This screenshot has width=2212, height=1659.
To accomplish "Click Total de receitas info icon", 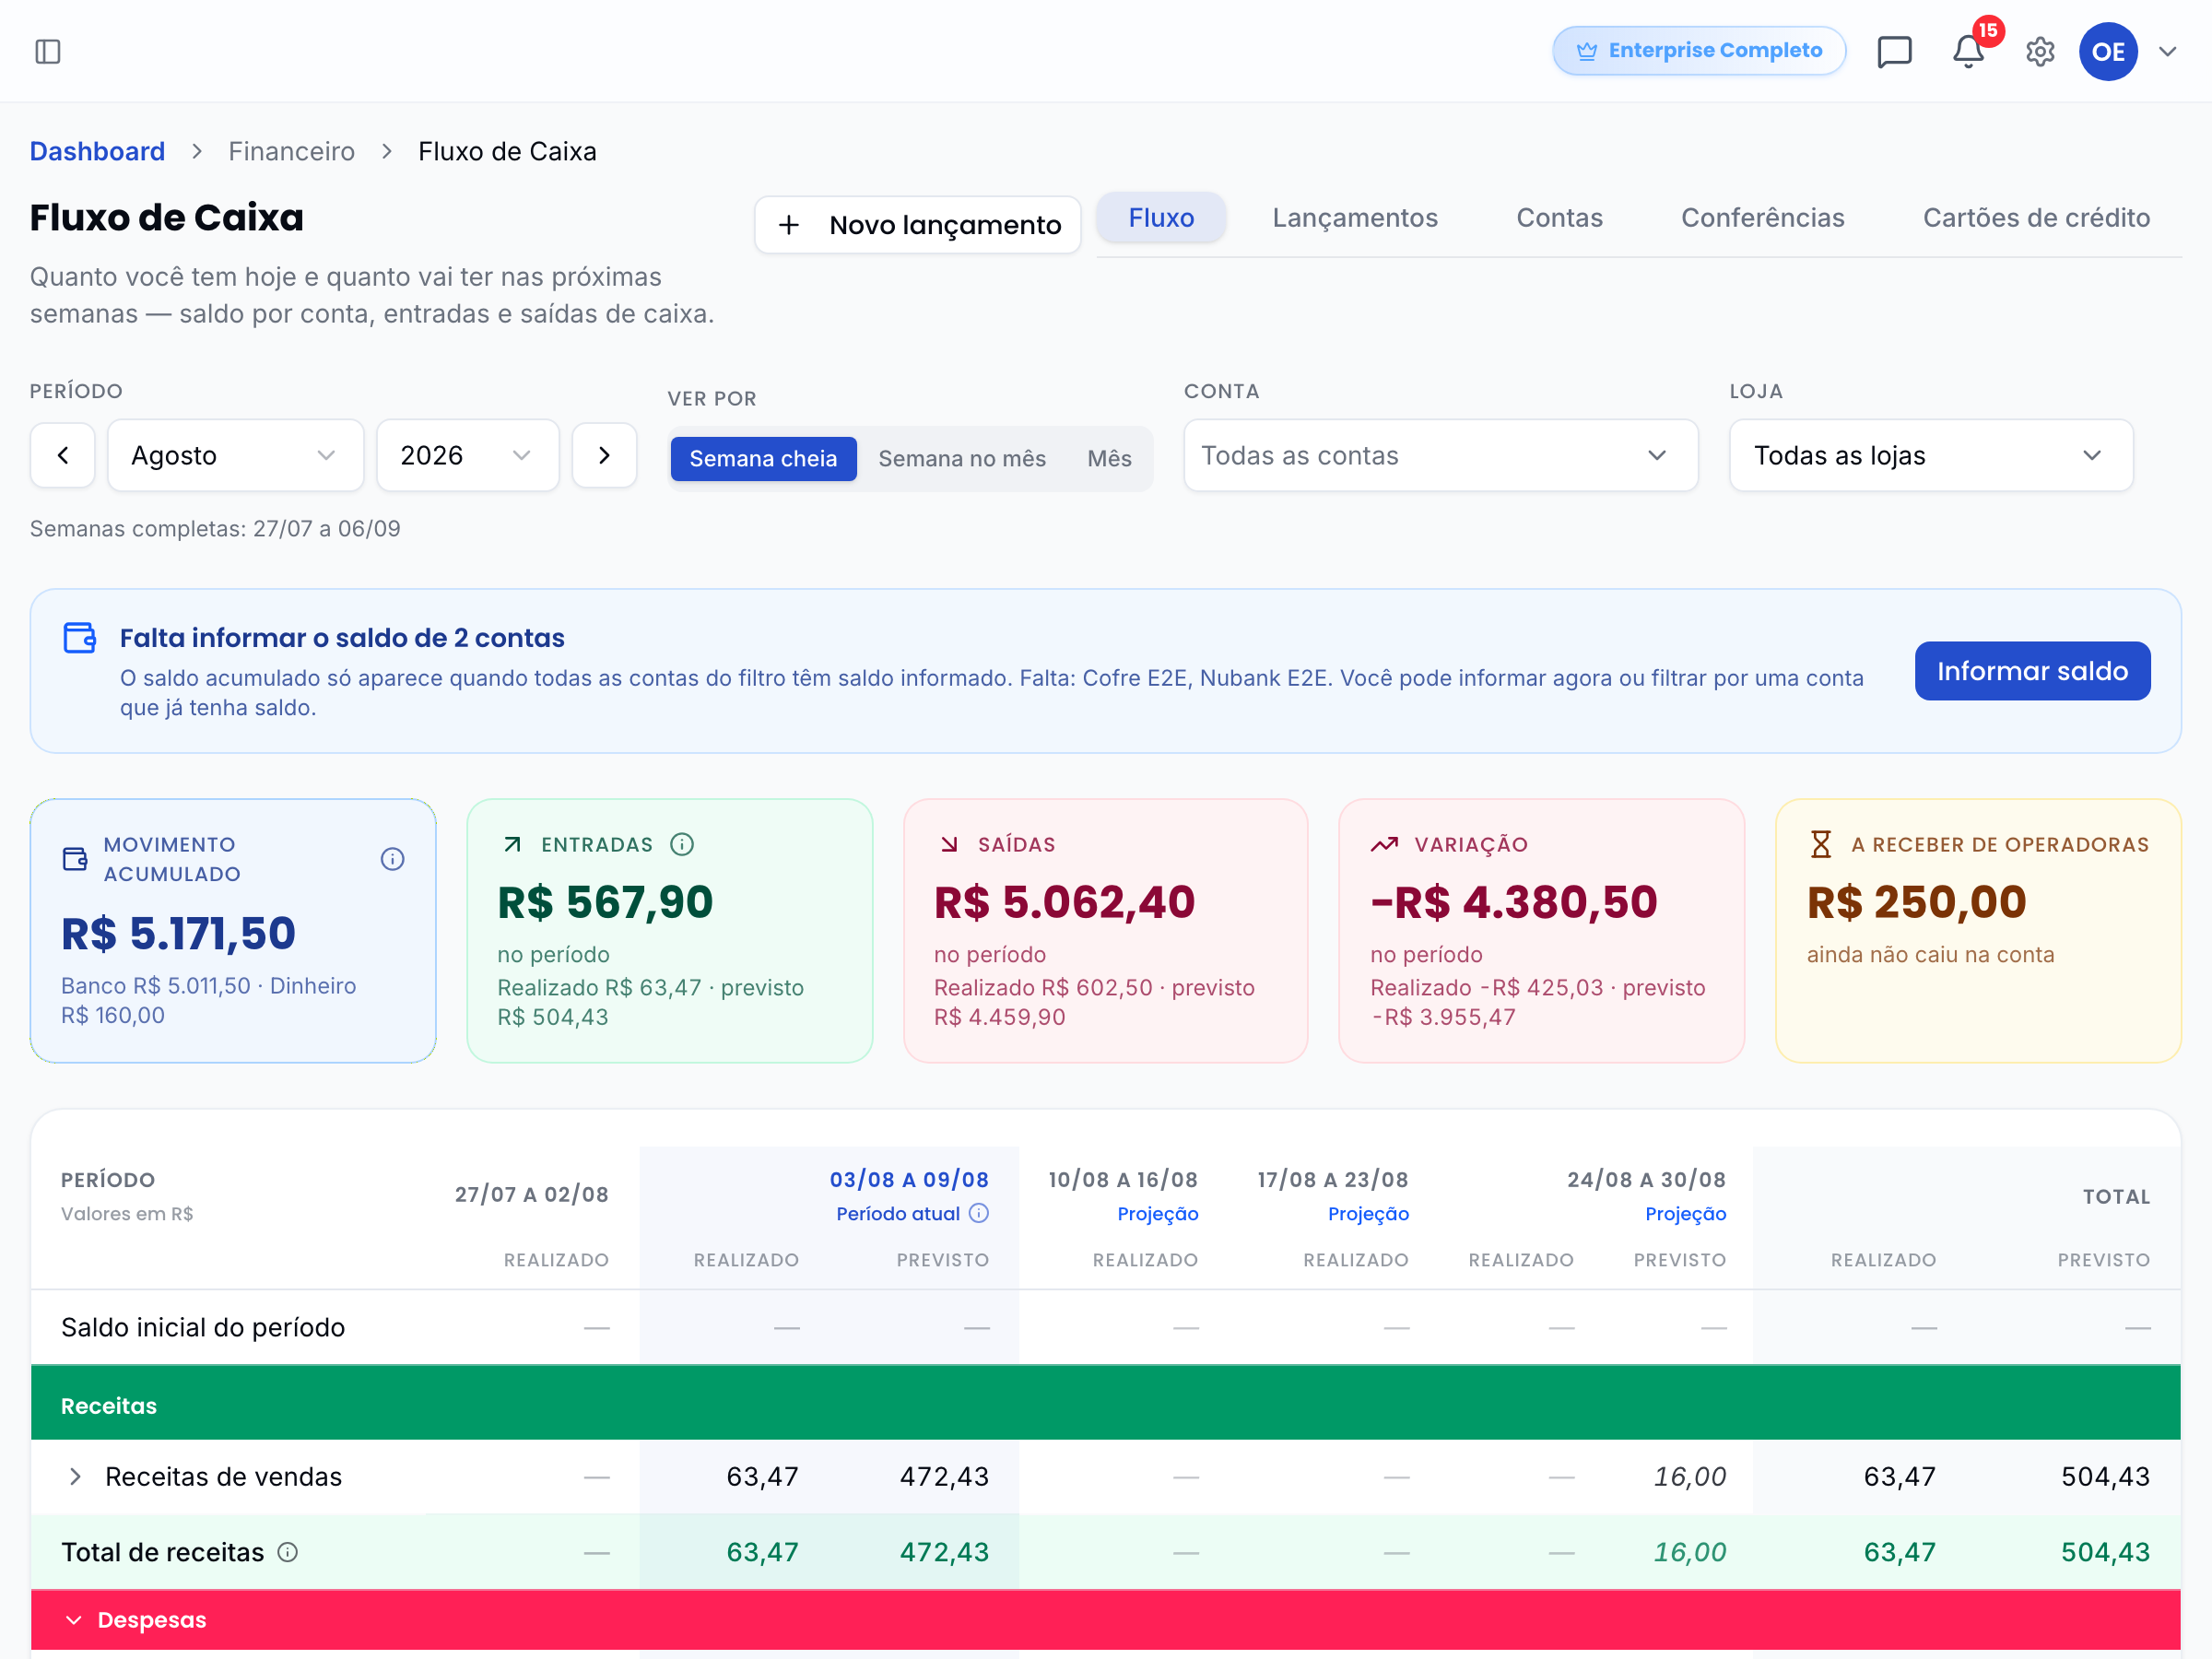I will click(x=288, y=1553).
